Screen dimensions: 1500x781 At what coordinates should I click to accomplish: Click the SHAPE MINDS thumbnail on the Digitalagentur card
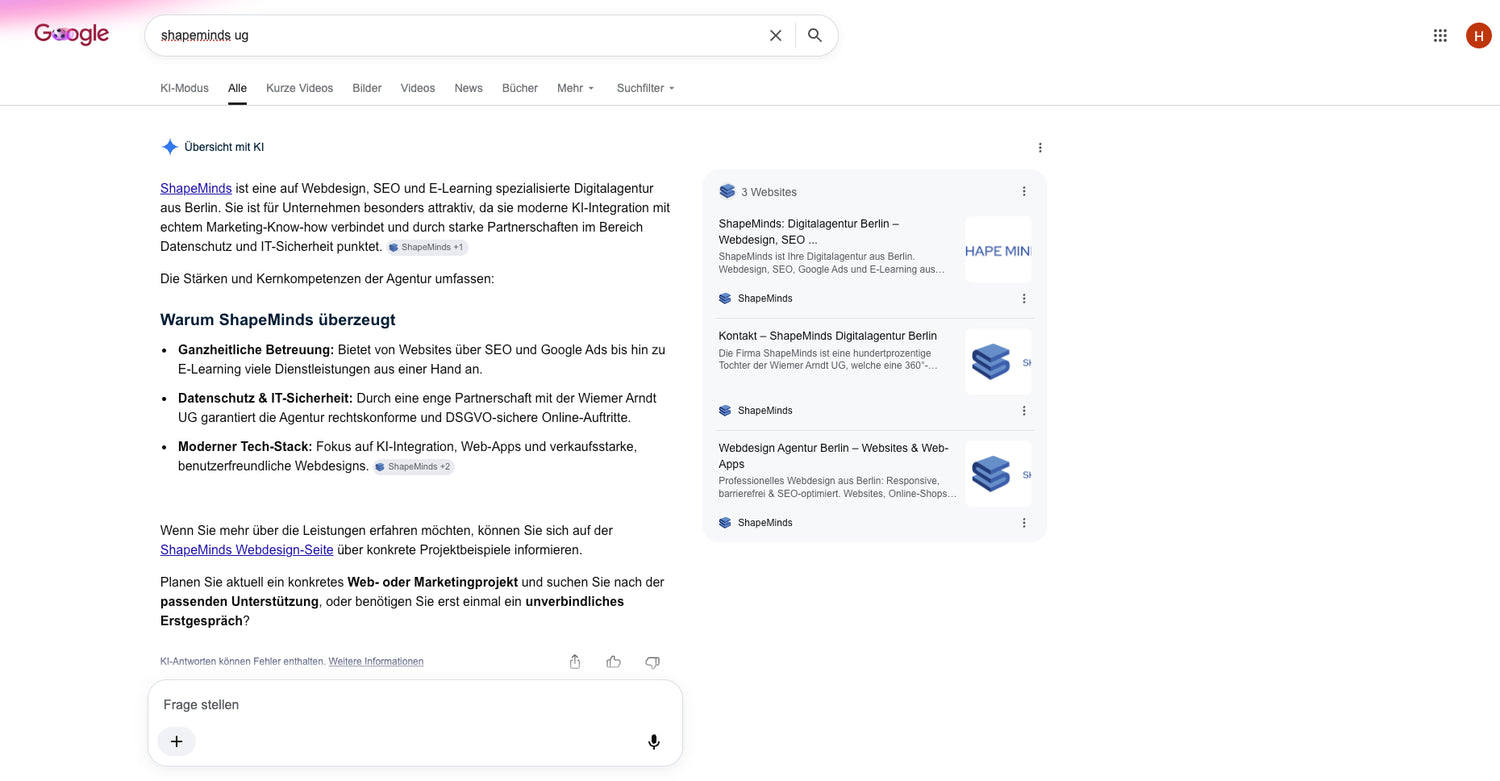tap(998, 250)
